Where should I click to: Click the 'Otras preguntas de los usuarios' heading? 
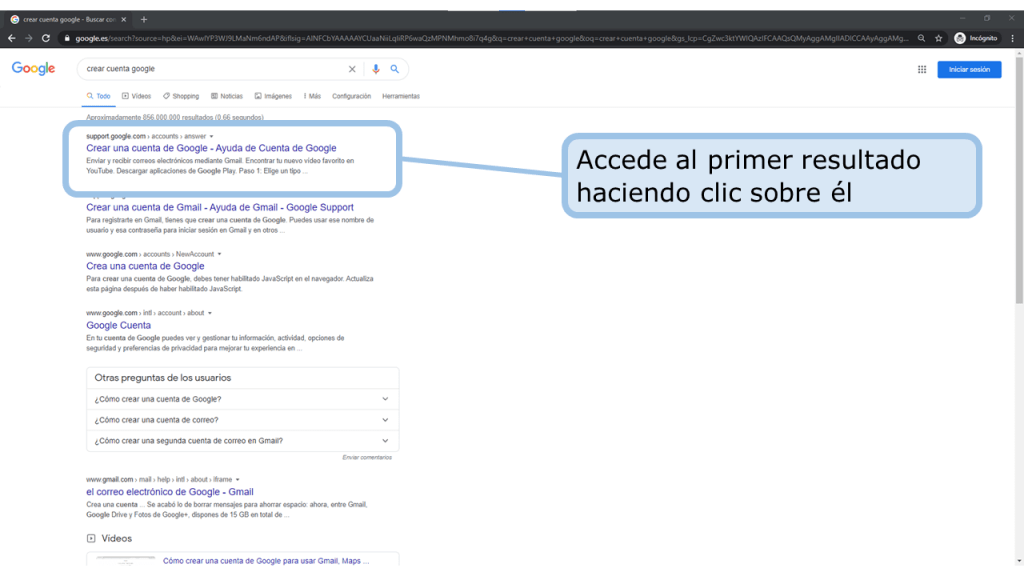(x=163, y=377)
